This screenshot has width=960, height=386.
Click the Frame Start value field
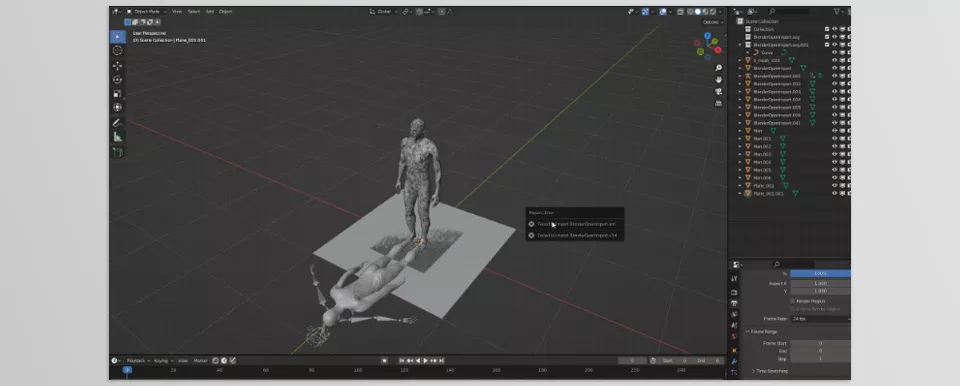820,344
